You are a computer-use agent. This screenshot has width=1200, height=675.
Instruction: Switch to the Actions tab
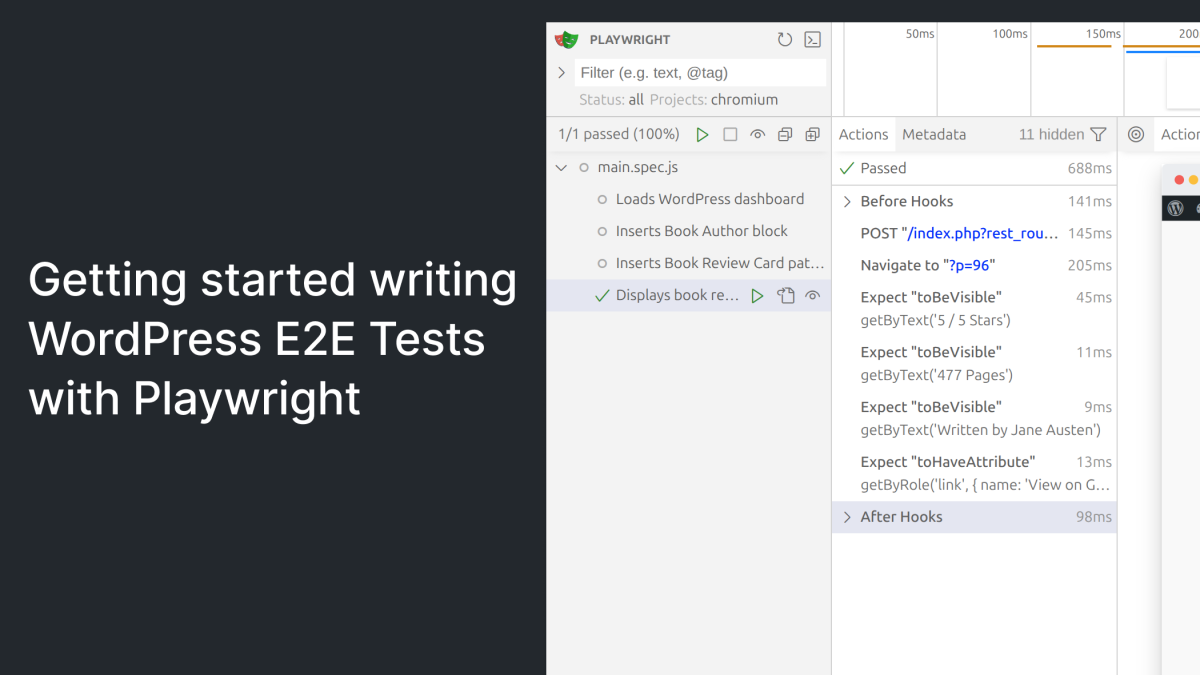[863, 134]
